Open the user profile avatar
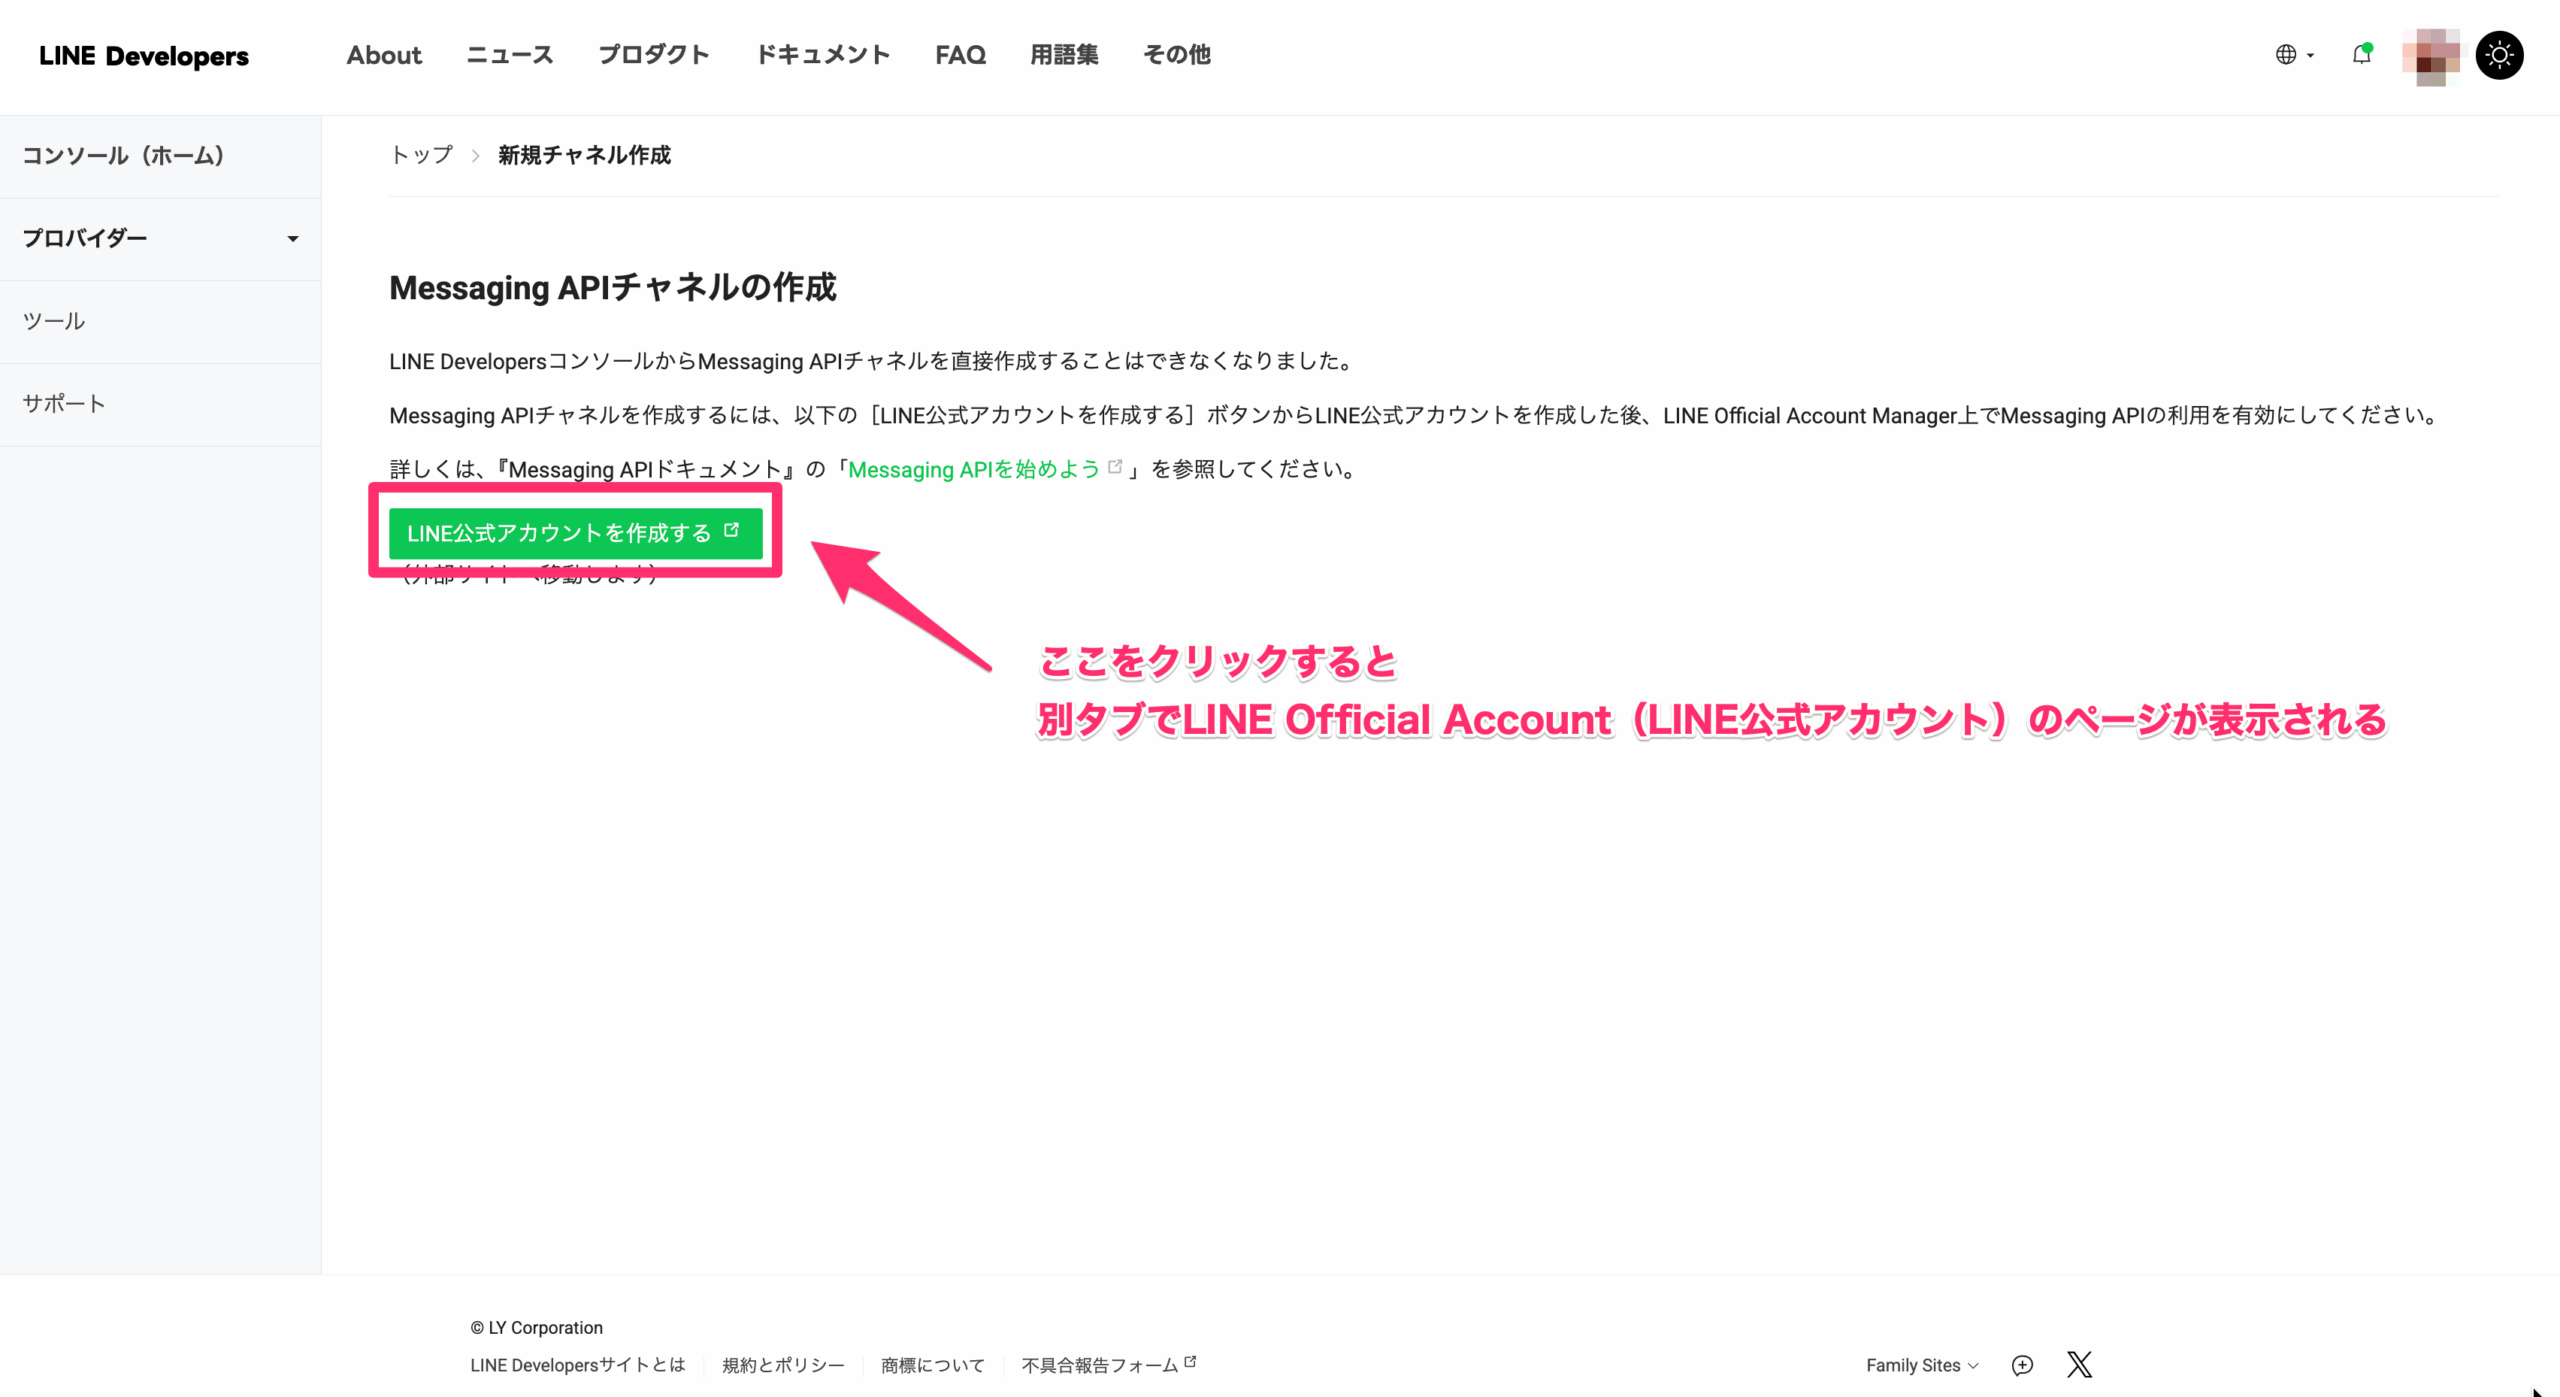The width and height of the screenshot is (2560, 1397). point(2431,56)
